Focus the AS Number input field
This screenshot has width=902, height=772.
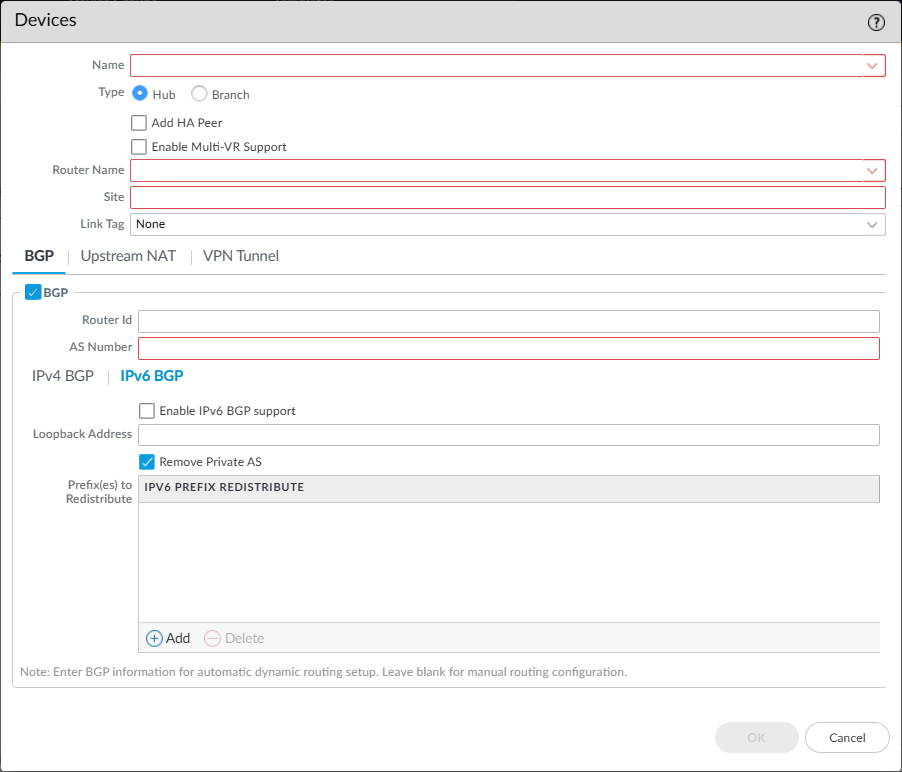[508, 348]
